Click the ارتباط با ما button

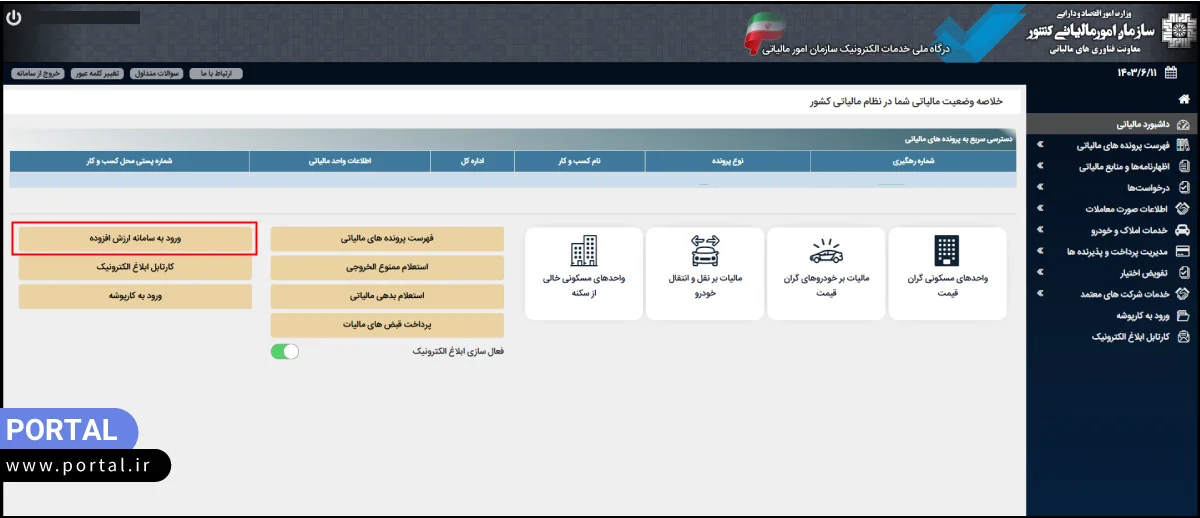[215, 73]
